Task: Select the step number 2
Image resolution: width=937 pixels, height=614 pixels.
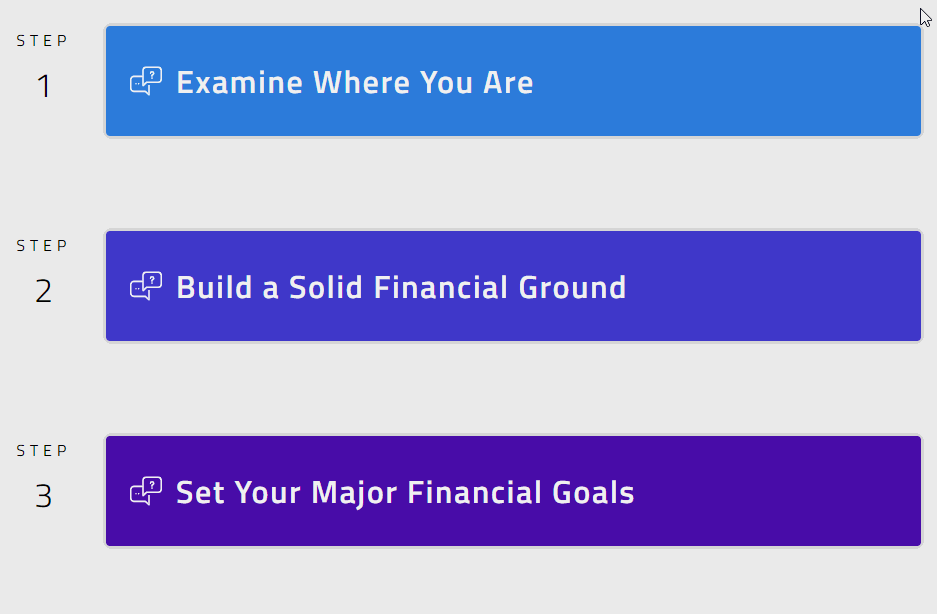Action: 43,292
